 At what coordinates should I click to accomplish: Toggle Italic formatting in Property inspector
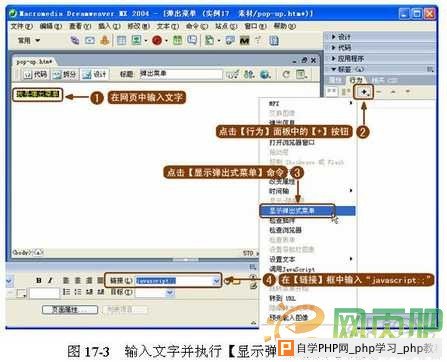click(50, 281)
